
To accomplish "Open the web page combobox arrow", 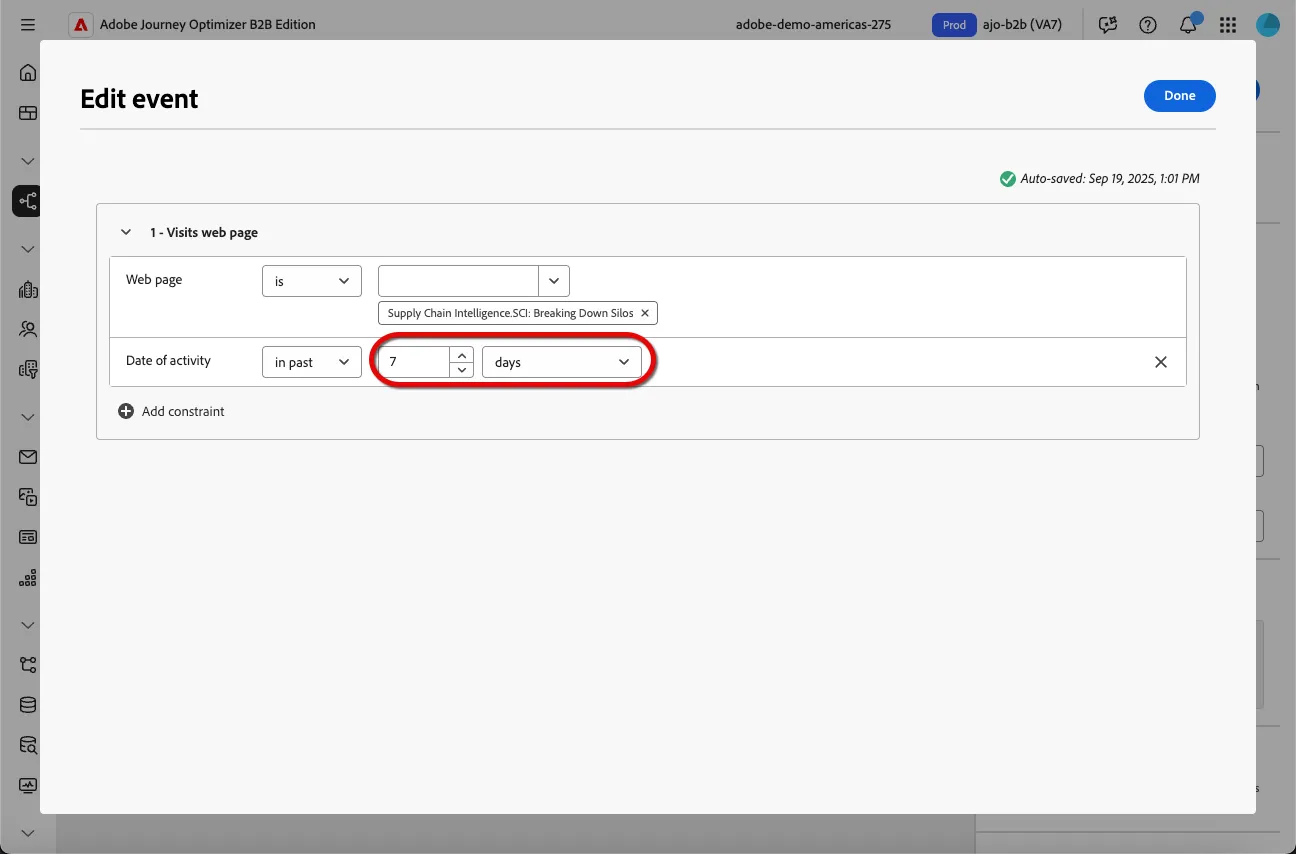I will coord(554,281).
